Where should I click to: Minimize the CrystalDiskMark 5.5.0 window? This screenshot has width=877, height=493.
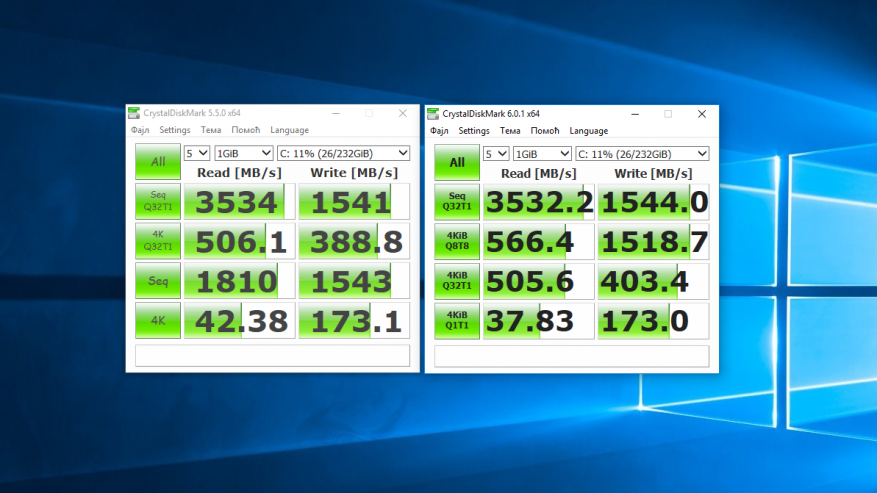click(336, 113)
